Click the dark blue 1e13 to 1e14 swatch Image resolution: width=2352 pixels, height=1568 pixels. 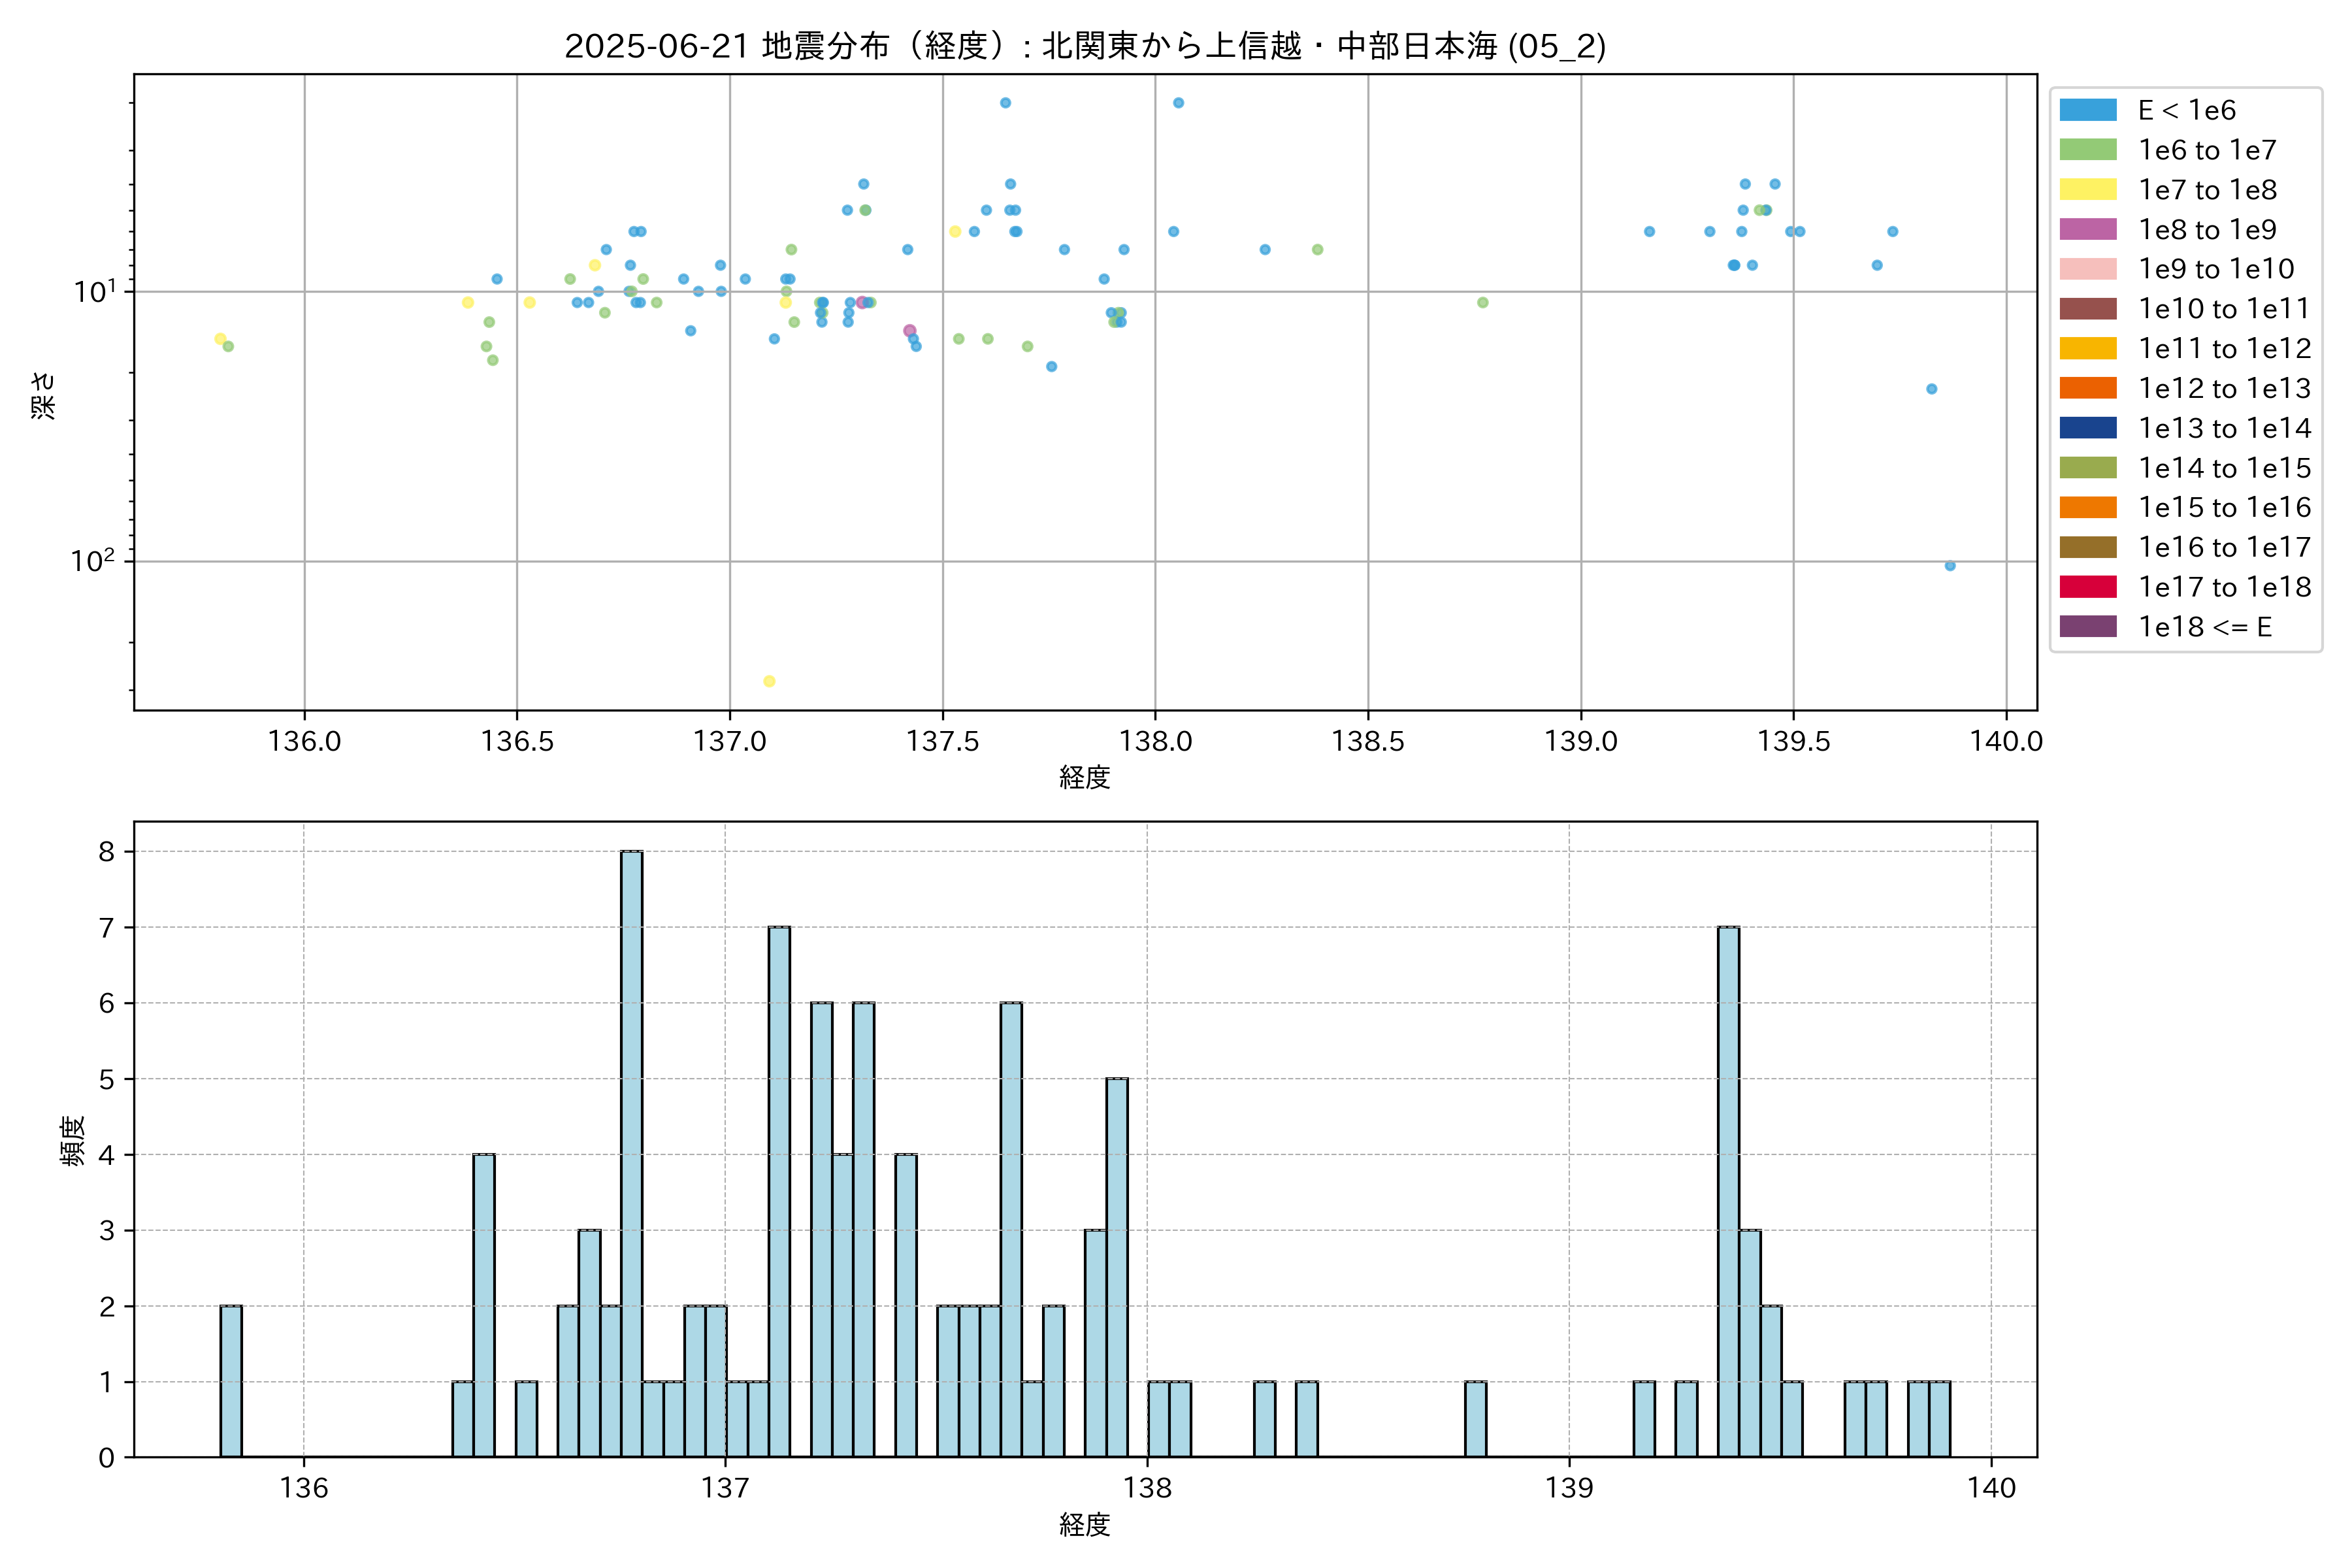(2087, 428)
